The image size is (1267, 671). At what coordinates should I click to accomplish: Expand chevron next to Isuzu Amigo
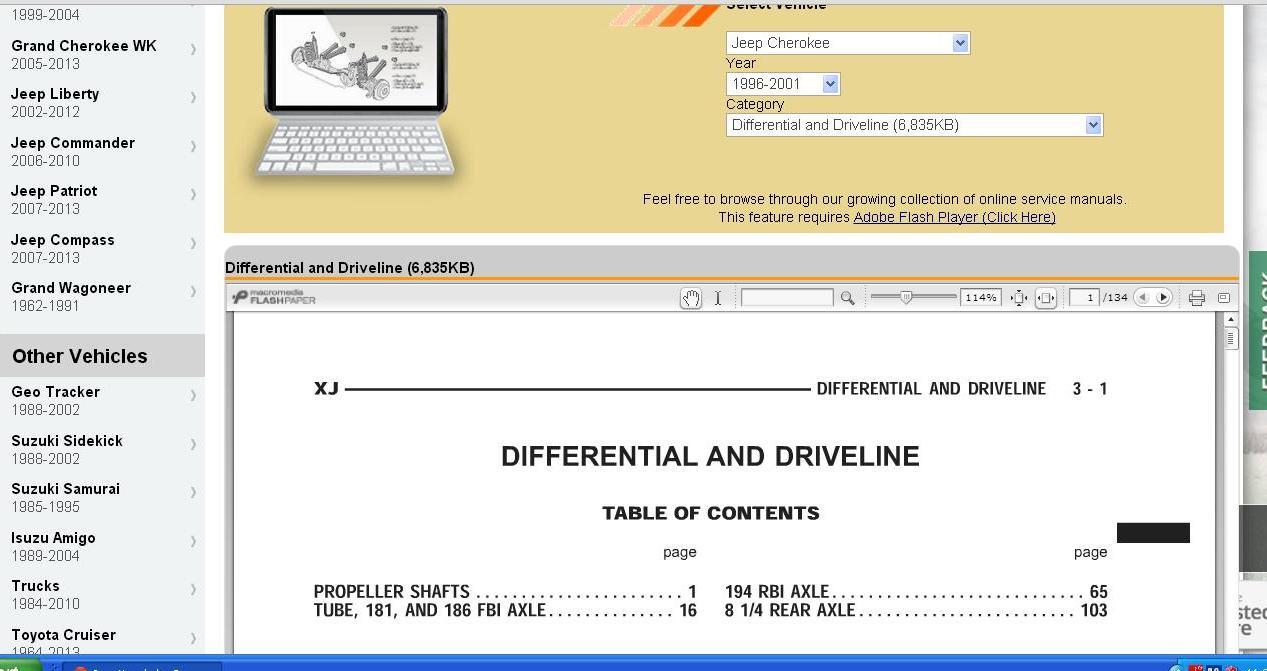click(193, 541)
